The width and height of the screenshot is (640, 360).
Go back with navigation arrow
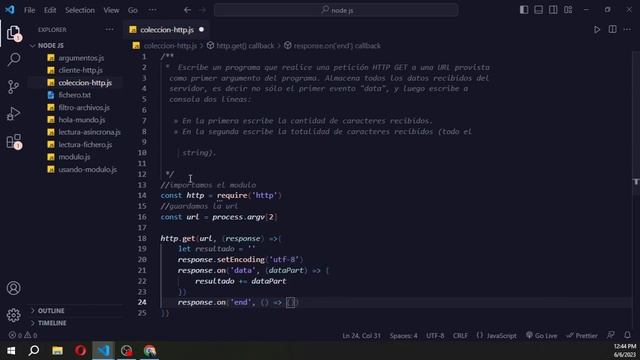tap(187, 10)
